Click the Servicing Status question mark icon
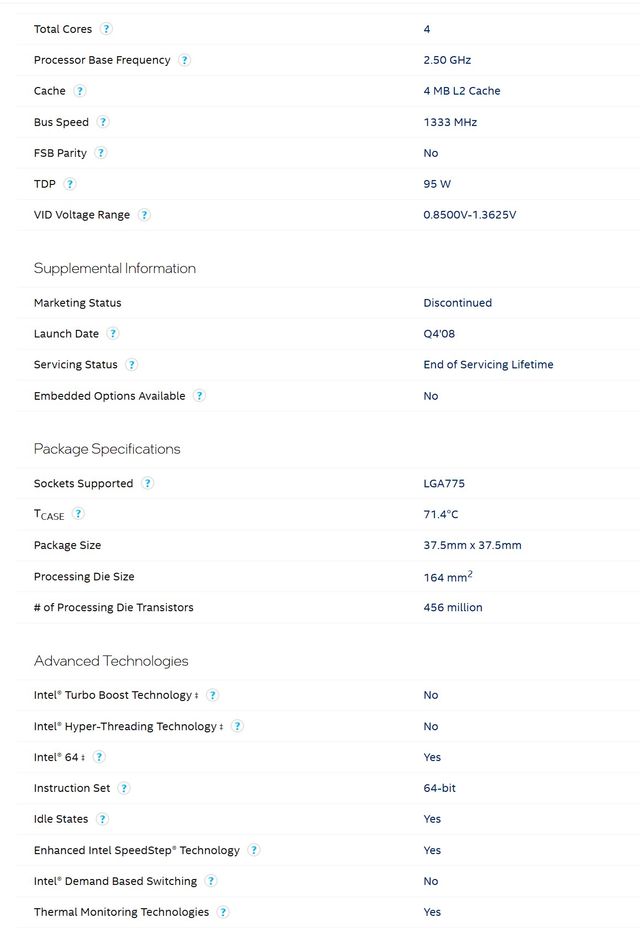 coord(132,365)
